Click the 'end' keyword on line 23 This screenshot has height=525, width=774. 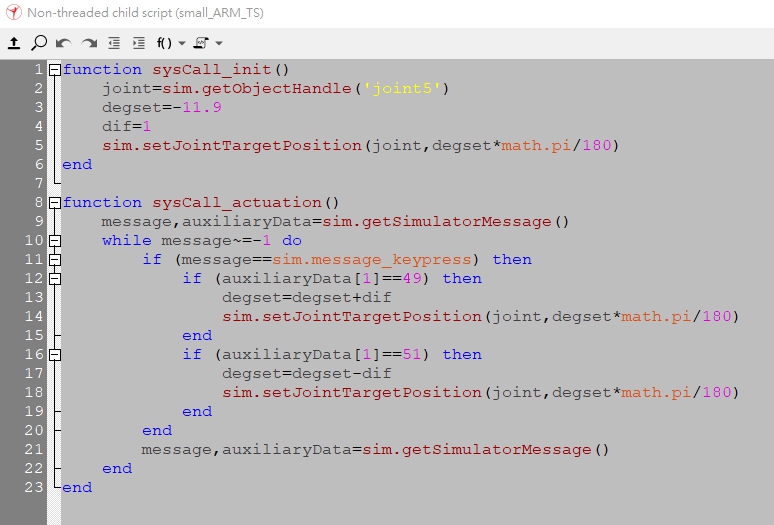click(77, 488)
